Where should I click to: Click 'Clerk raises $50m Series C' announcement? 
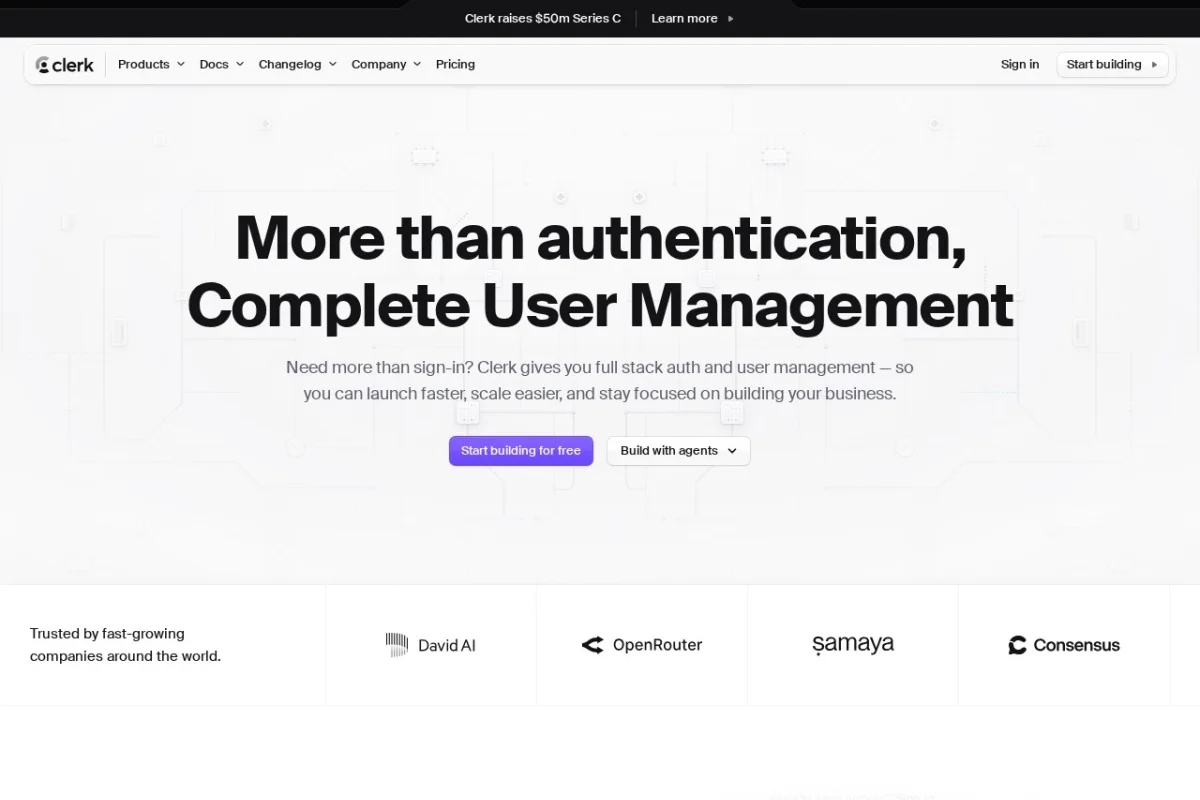[x=543, y=18]
